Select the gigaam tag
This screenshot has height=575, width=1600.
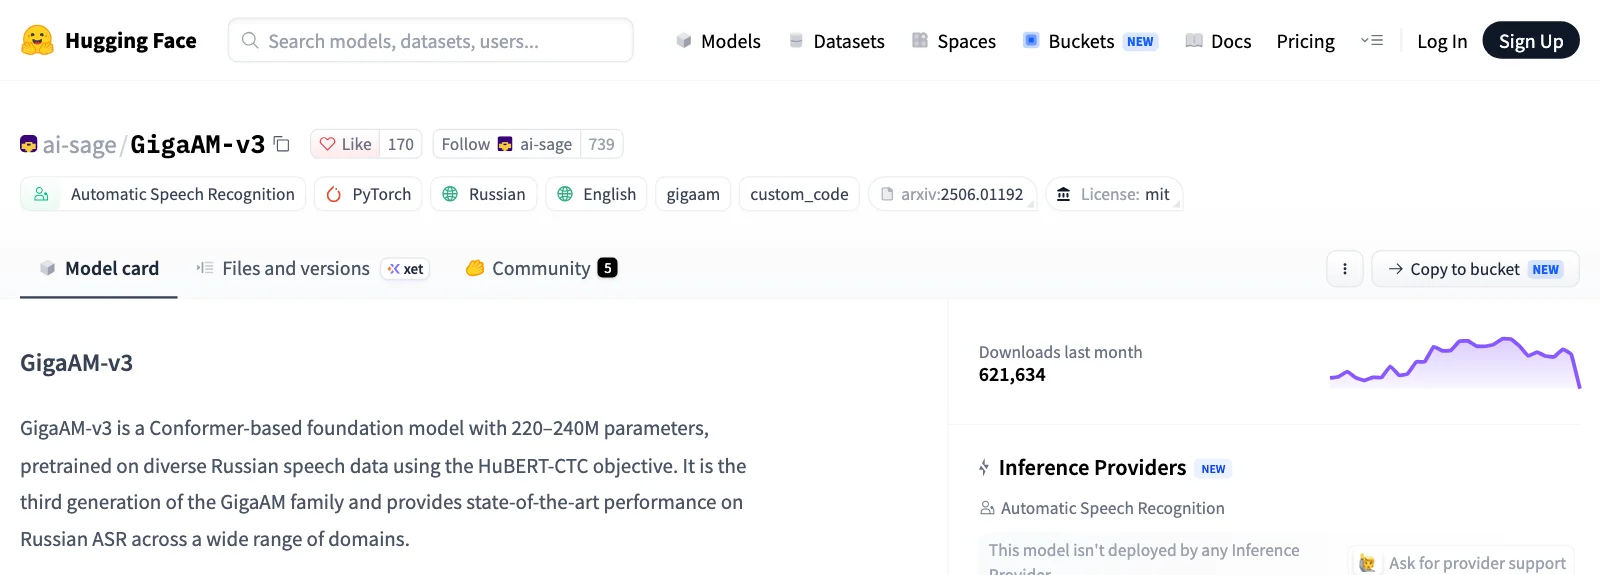[693, 194]
